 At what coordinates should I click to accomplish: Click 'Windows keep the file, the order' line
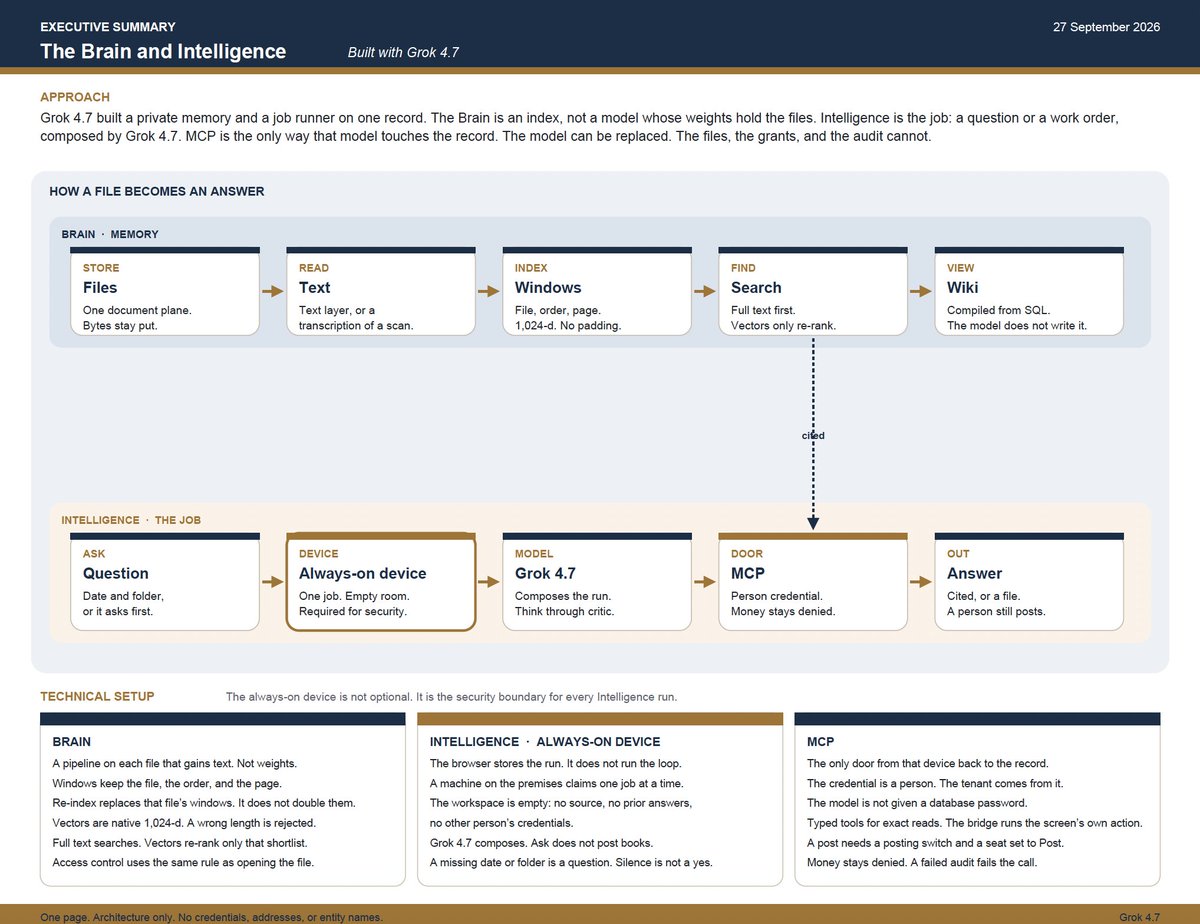click(x=167, y=783)
